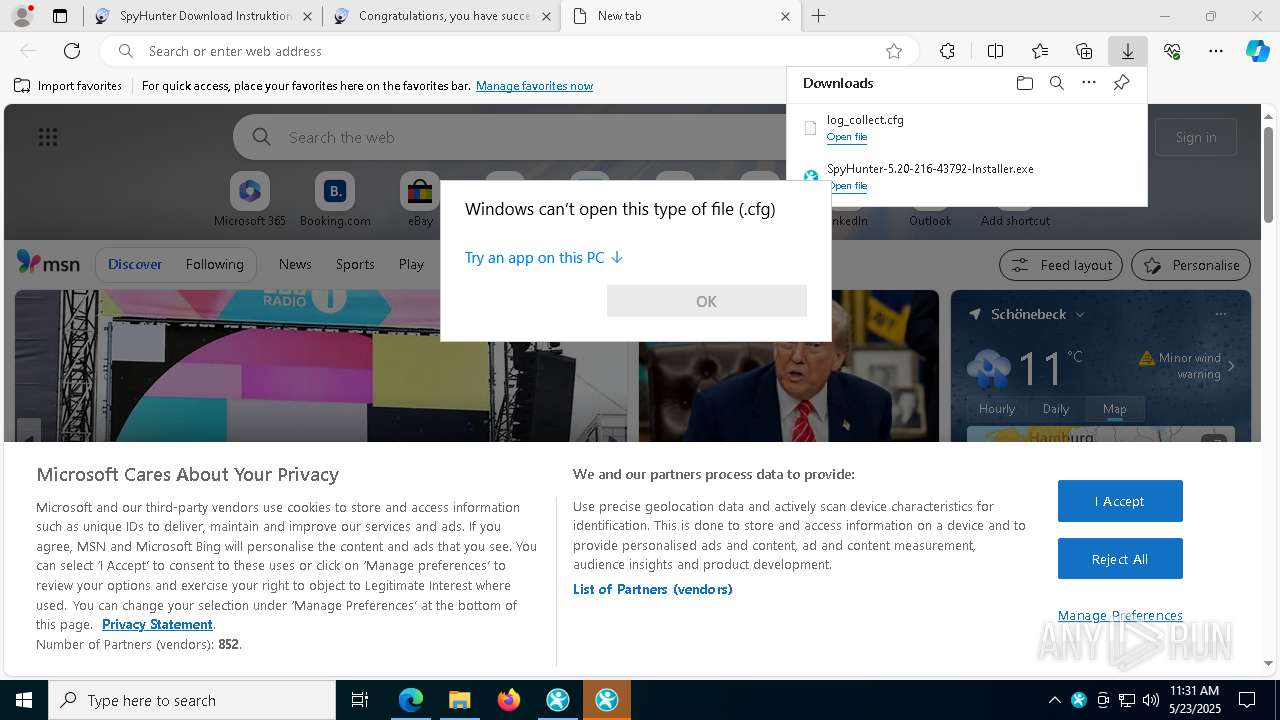Open Browser essentials heart icon

1172,51
